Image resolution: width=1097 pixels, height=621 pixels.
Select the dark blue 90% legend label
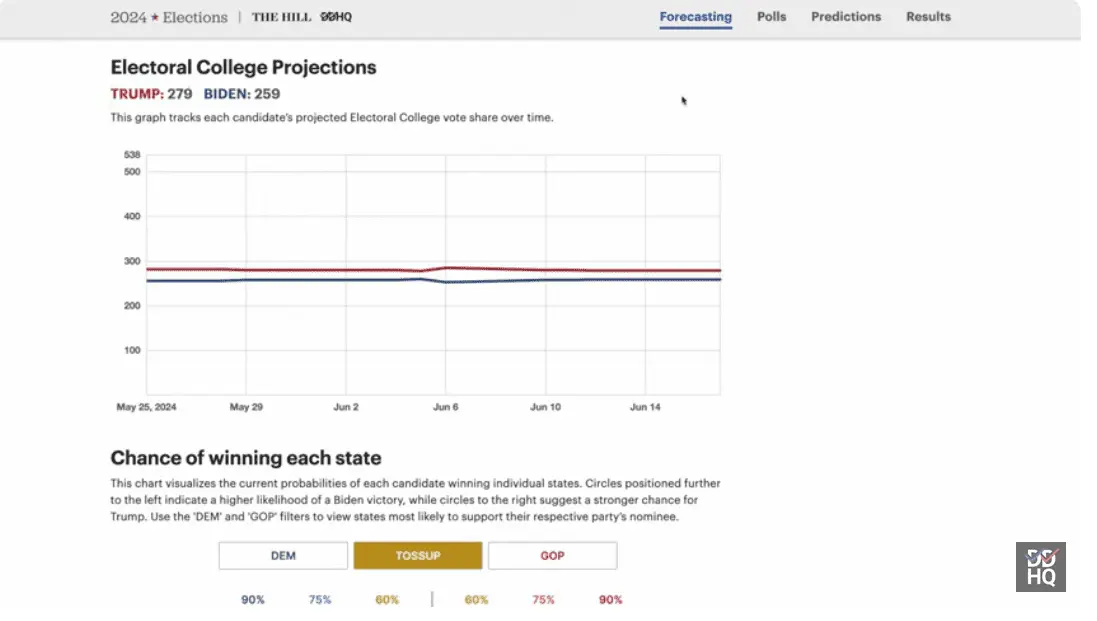pos(253,600)
